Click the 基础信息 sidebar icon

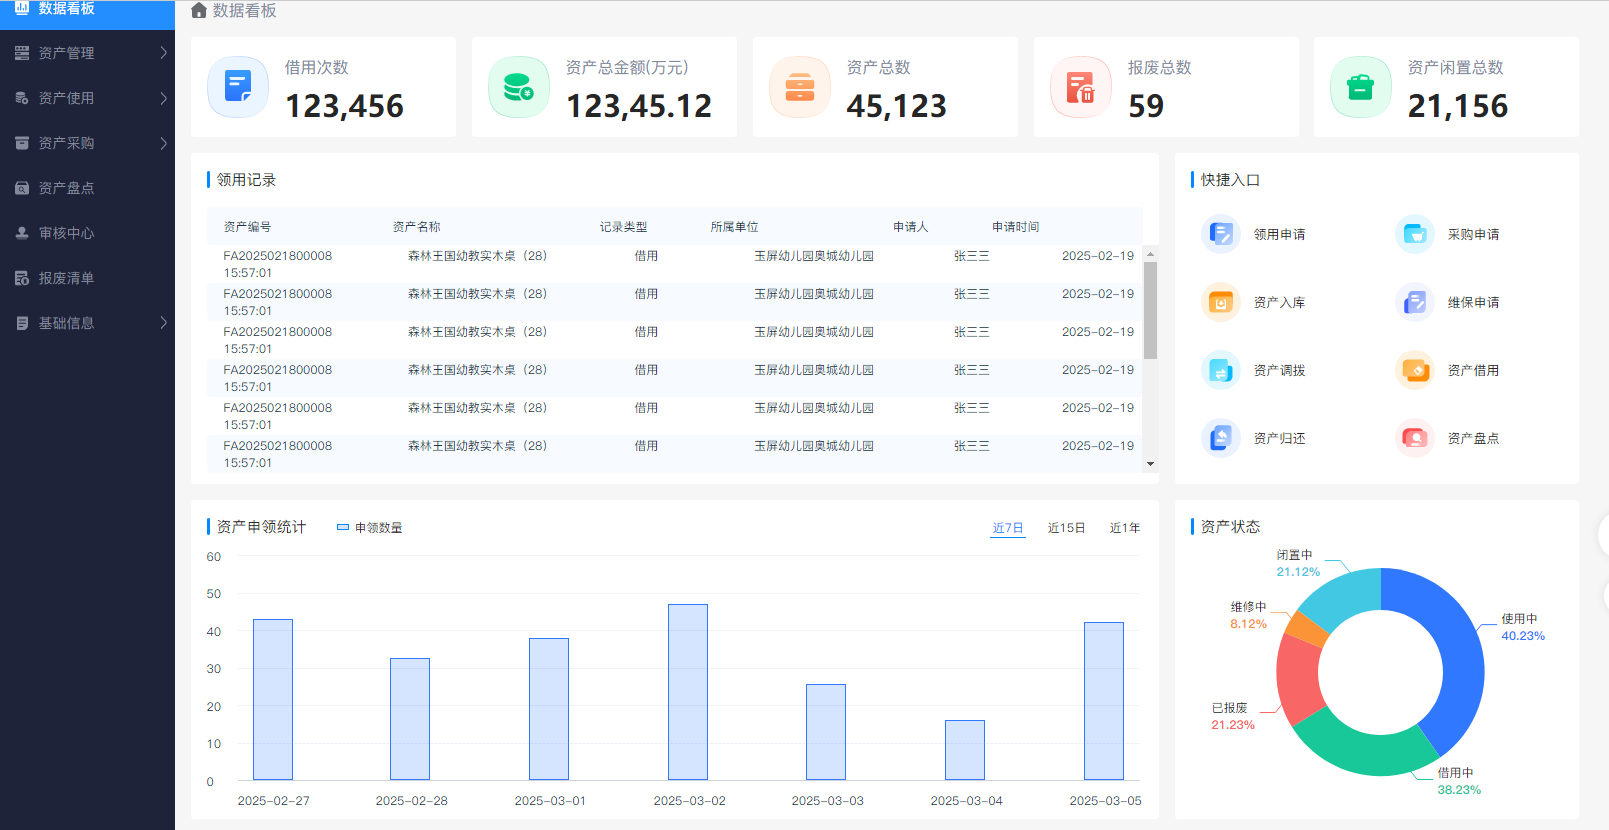(22, 323)
